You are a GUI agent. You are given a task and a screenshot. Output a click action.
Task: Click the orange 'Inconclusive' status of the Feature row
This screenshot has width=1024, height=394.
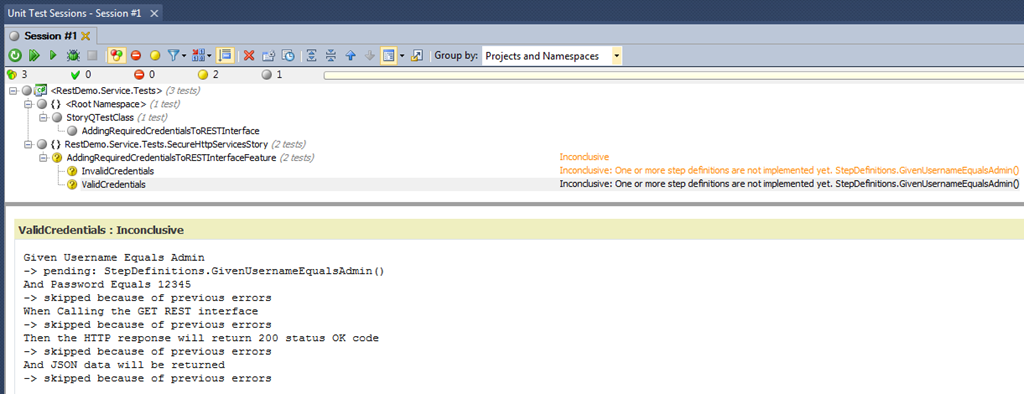[x=584, y=157]
